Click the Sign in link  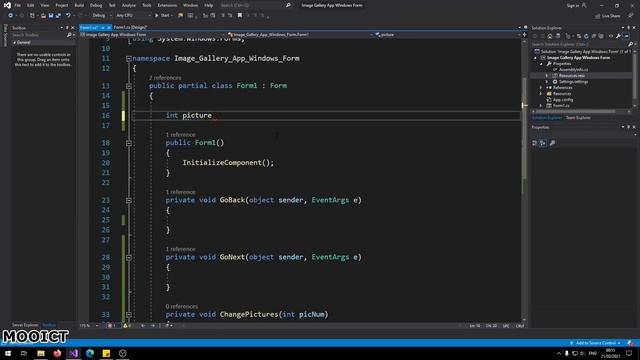pyautogui.click(x=573, y=5)
